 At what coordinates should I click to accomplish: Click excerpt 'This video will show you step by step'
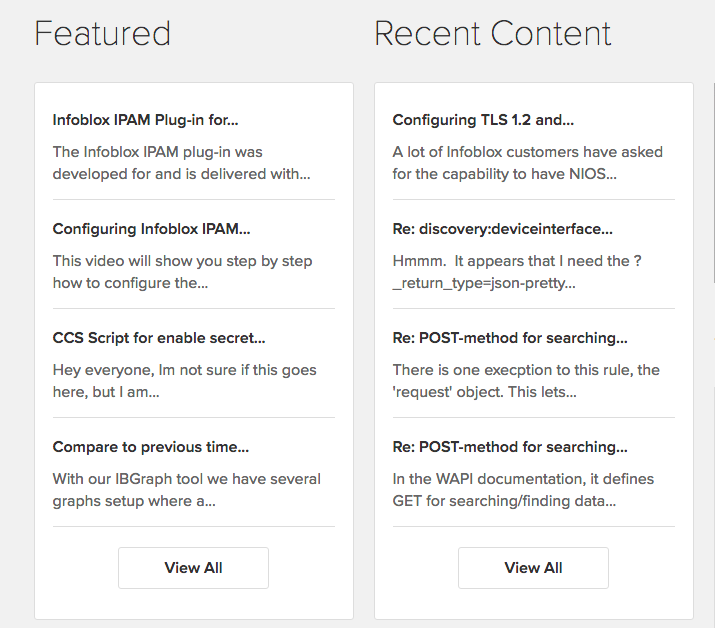[x=182, y=272]
